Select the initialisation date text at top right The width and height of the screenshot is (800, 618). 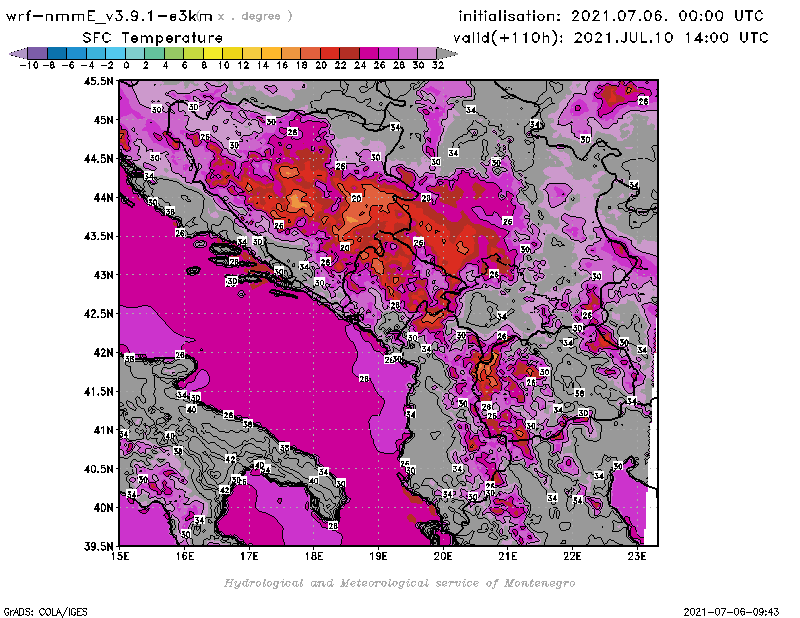click(x=611, y=16)
